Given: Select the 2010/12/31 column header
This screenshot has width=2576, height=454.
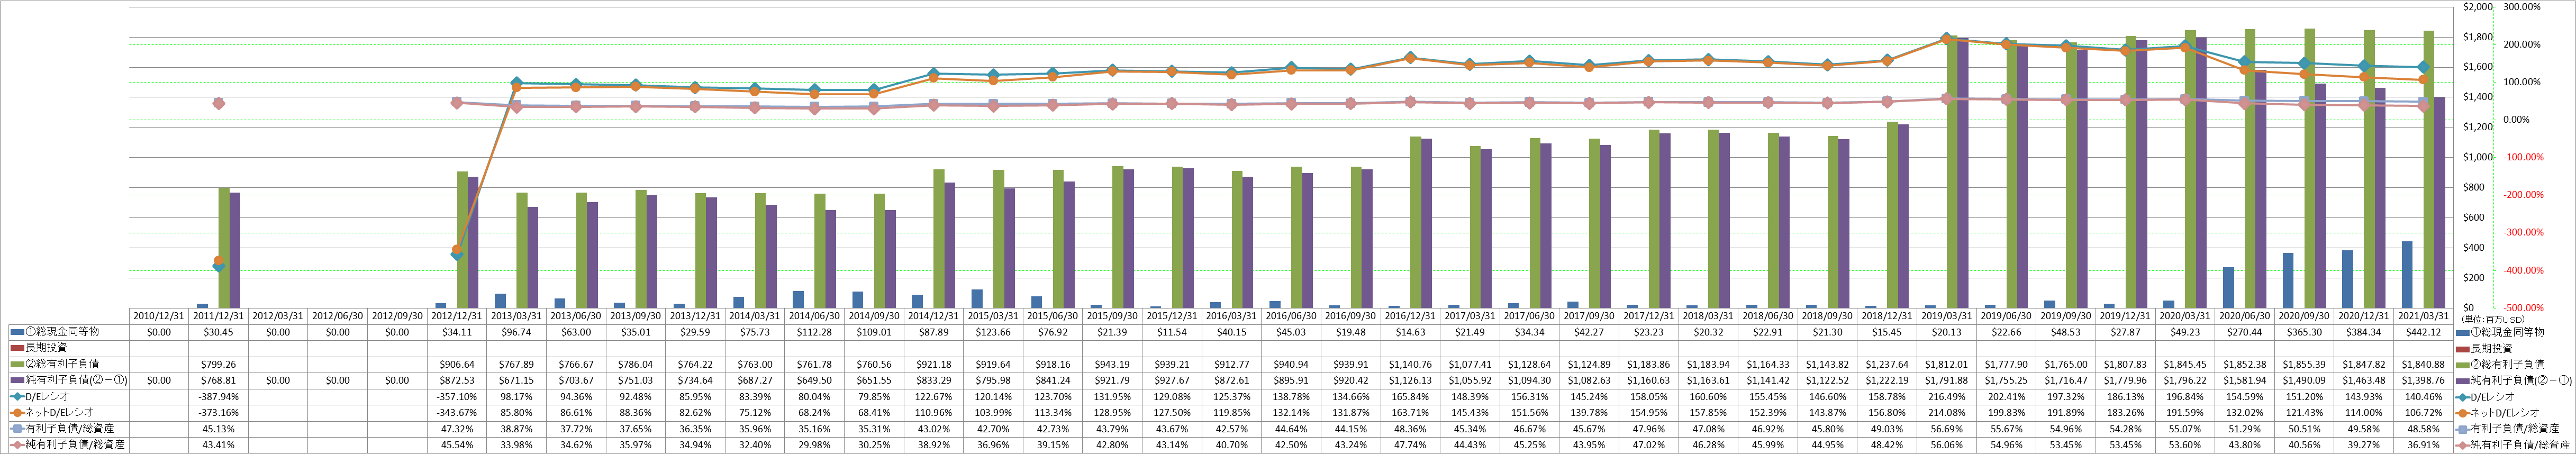Looking at the screenshot, I should tap(159, 316).
